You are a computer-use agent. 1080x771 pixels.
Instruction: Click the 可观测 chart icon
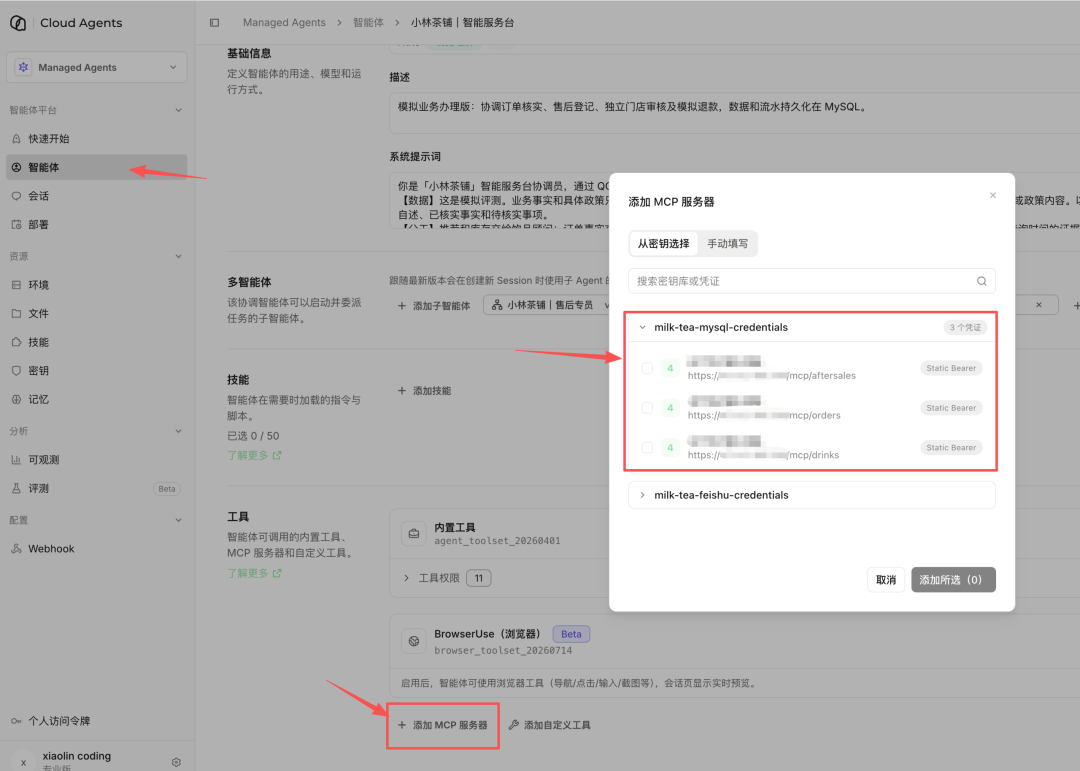point(17,460)
